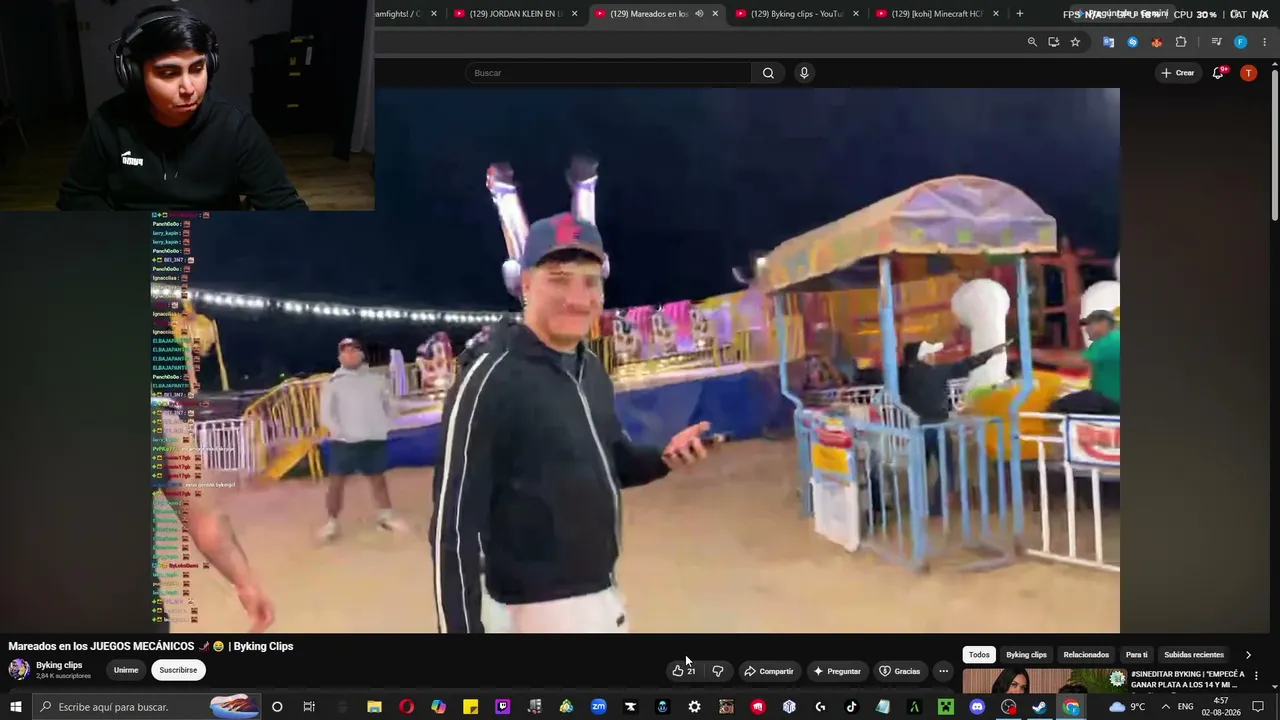This screenshot has height=720, width=1280.
Task: Select the Byking clips filter chip
Action: click(x=1026, y=655)
